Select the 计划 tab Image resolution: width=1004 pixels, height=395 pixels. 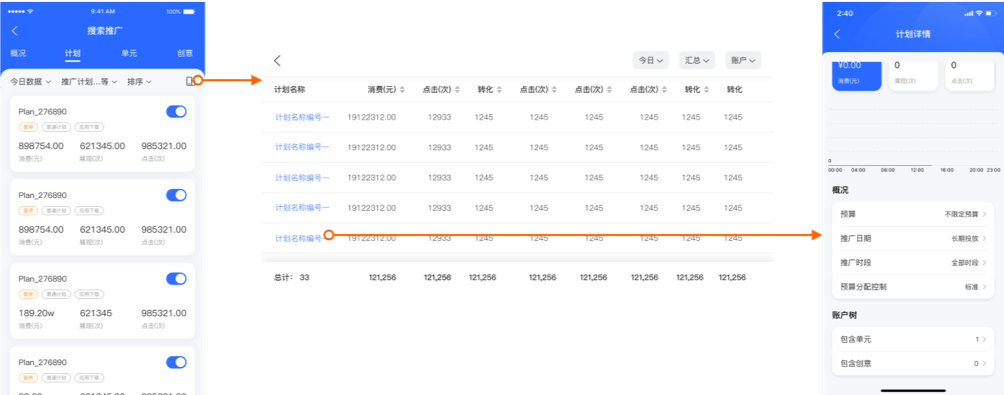(72, 54)
